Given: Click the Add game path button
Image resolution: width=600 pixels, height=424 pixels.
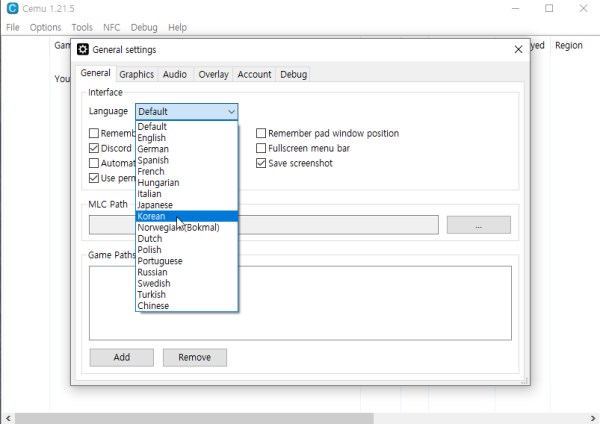Looking at the screenshot, I should point(121,357).
